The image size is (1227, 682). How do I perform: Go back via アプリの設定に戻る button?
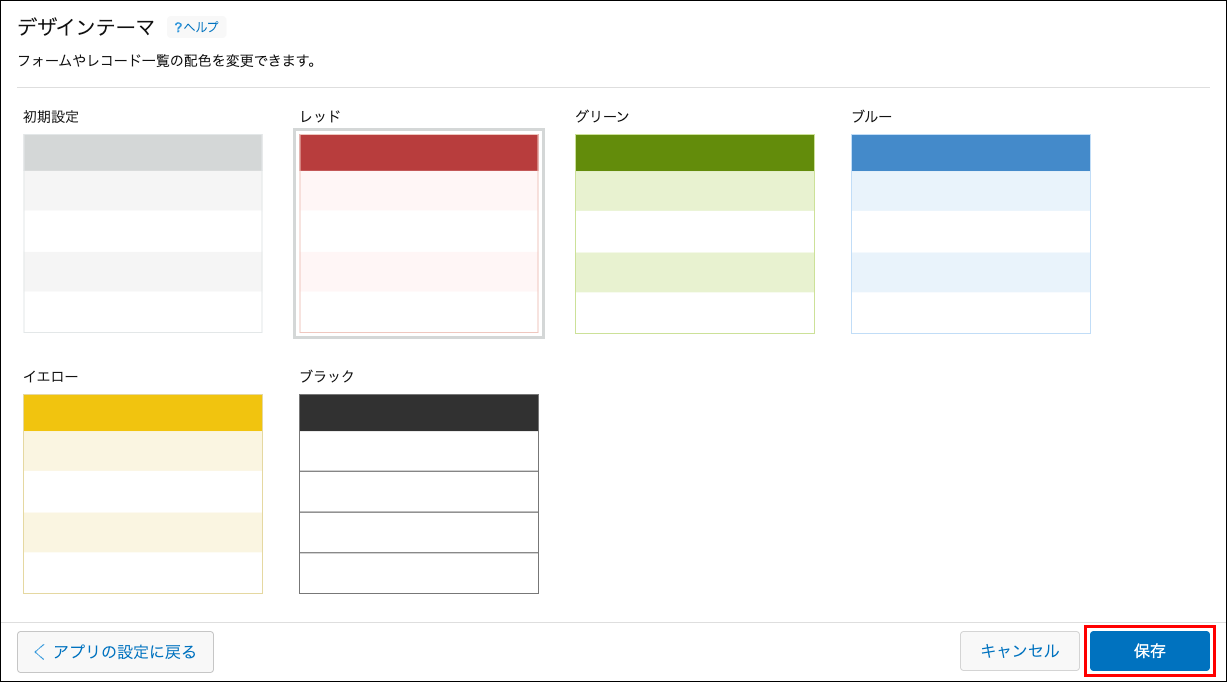point(115,652)
